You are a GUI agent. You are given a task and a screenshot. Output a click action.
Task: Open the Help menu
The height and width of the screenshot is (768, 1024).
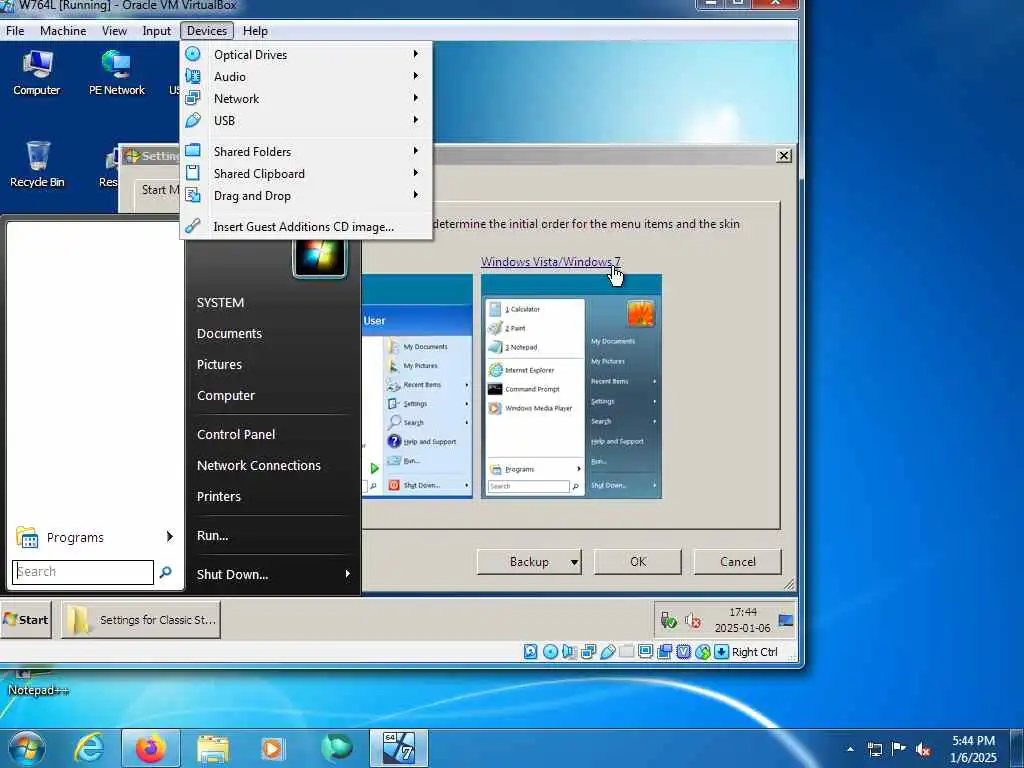255,31
